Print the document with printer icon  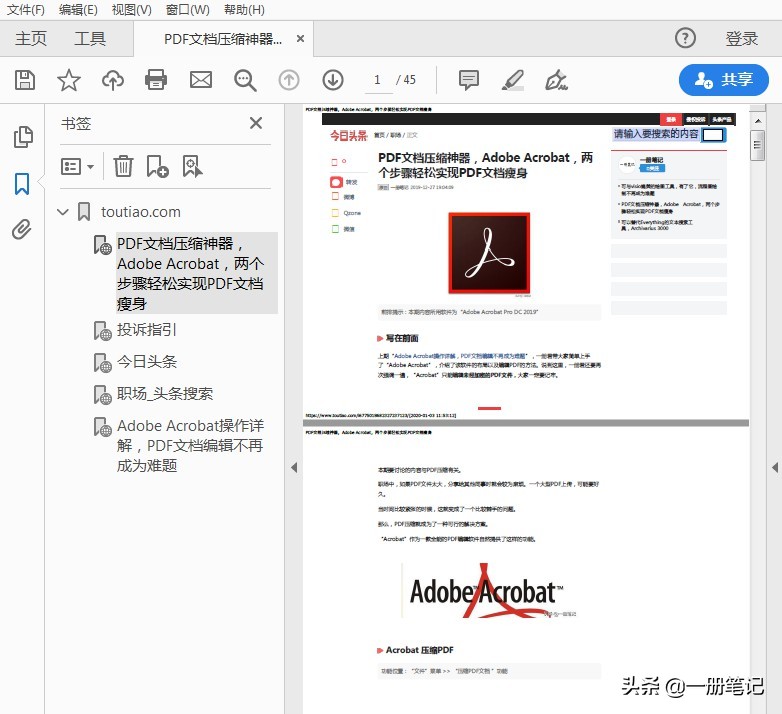pyautogui.click(x=156, y=80)
